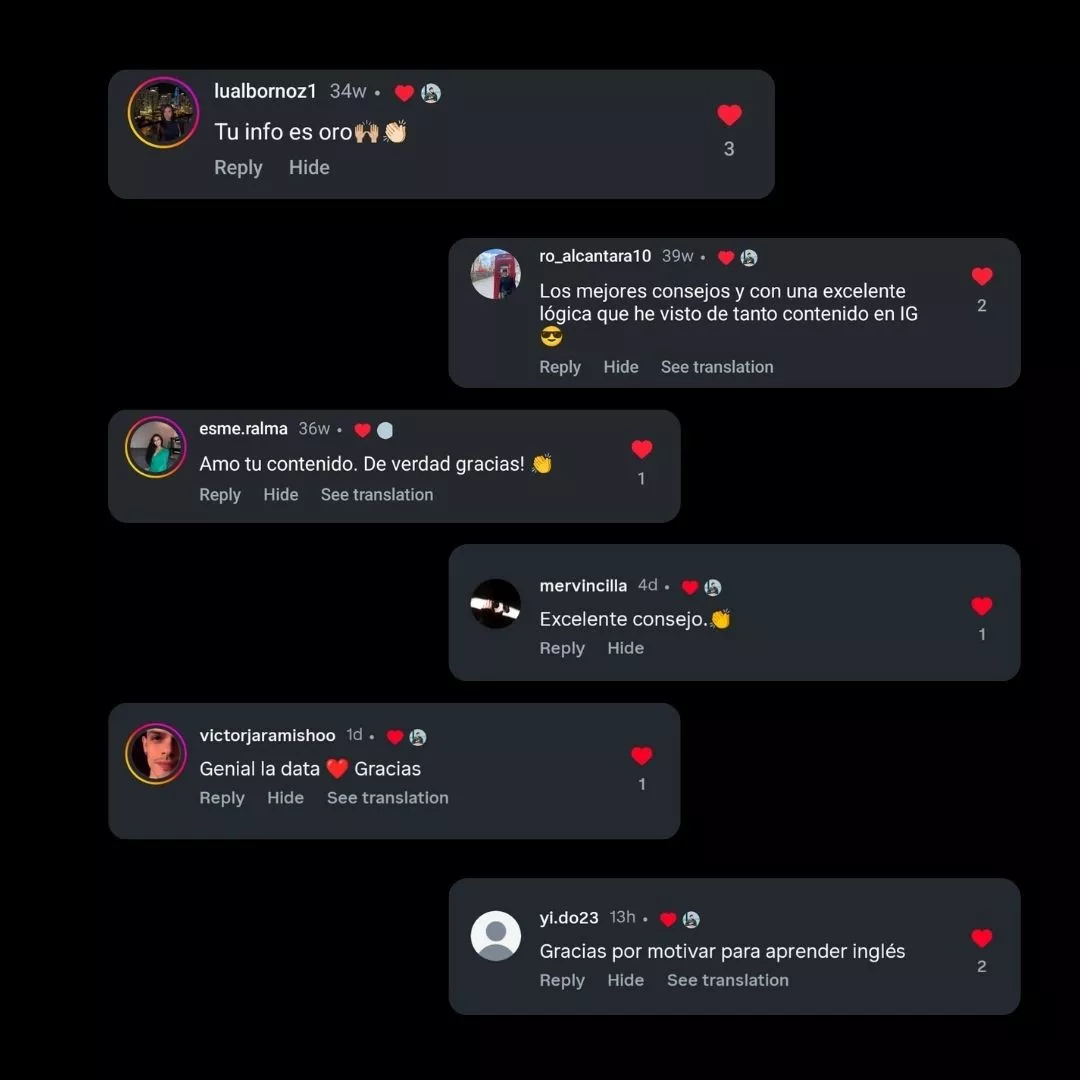The height and width of the screenshot is (1080, 1080).
Task: See translation for victorjaramishoo's comment
Action: tap(388, 798)
